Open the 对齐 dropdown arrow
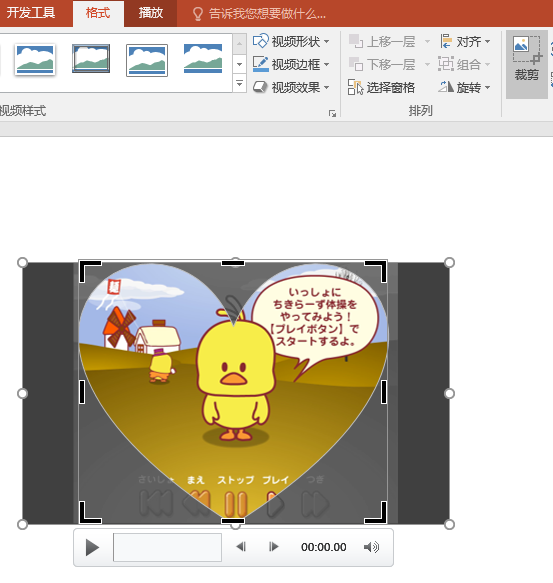Image resolution: width=553 pixels, height=583 pixels. coord(487,41)
